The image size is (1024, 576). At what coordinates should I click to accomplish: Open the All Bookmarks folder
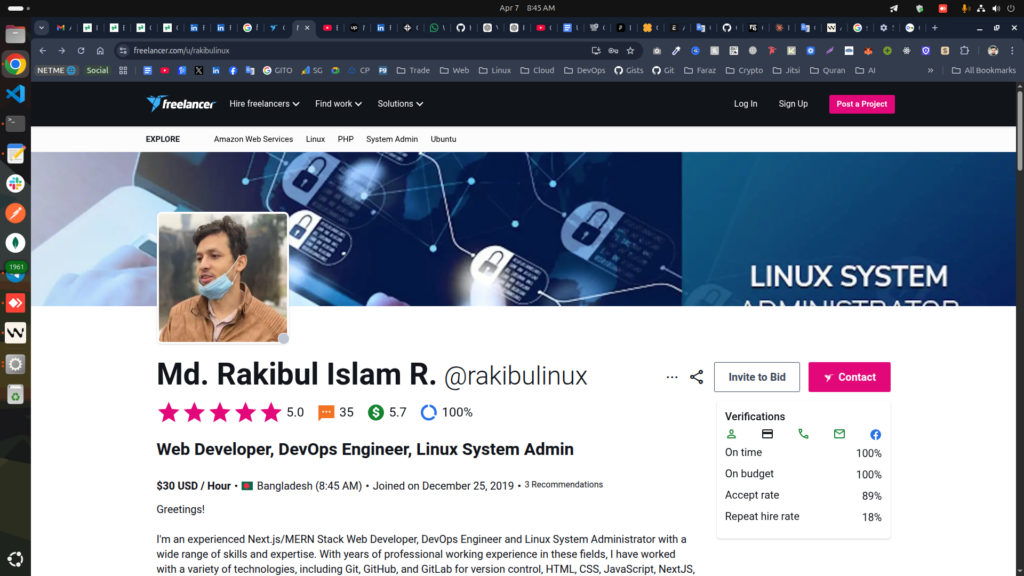point(984,70)
